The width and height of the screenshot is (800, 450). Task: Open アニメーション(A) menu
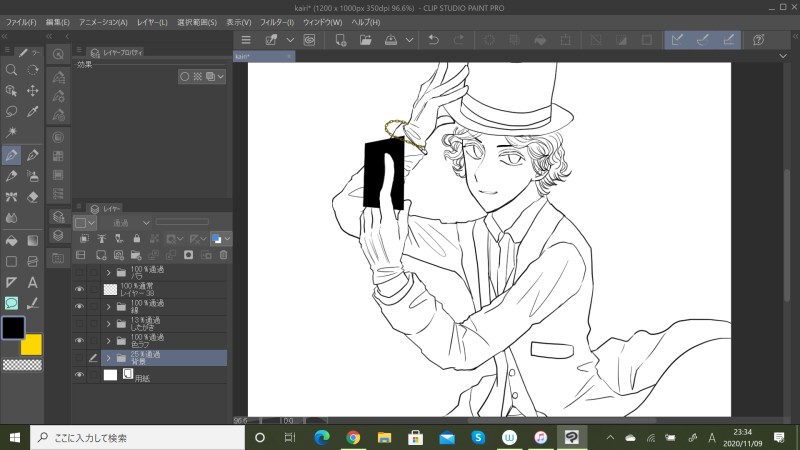[103, 22]
